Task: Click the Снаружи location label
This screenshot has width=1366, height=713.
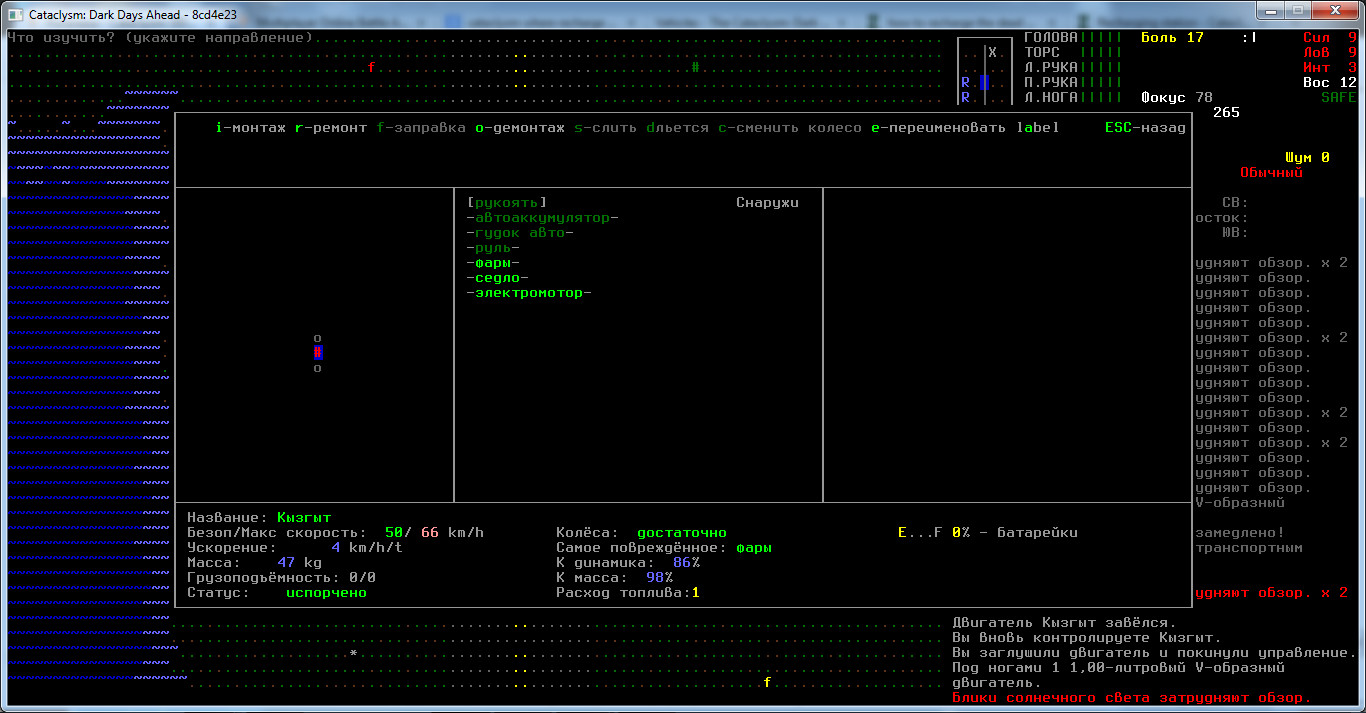Action: [x=767, y=202]
